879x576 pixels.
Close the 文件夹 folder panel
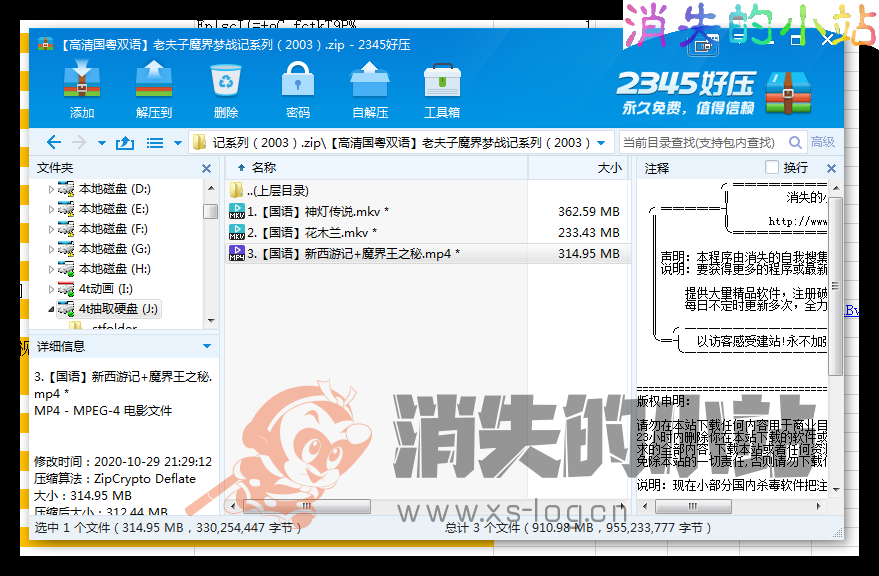coord(206,168)
